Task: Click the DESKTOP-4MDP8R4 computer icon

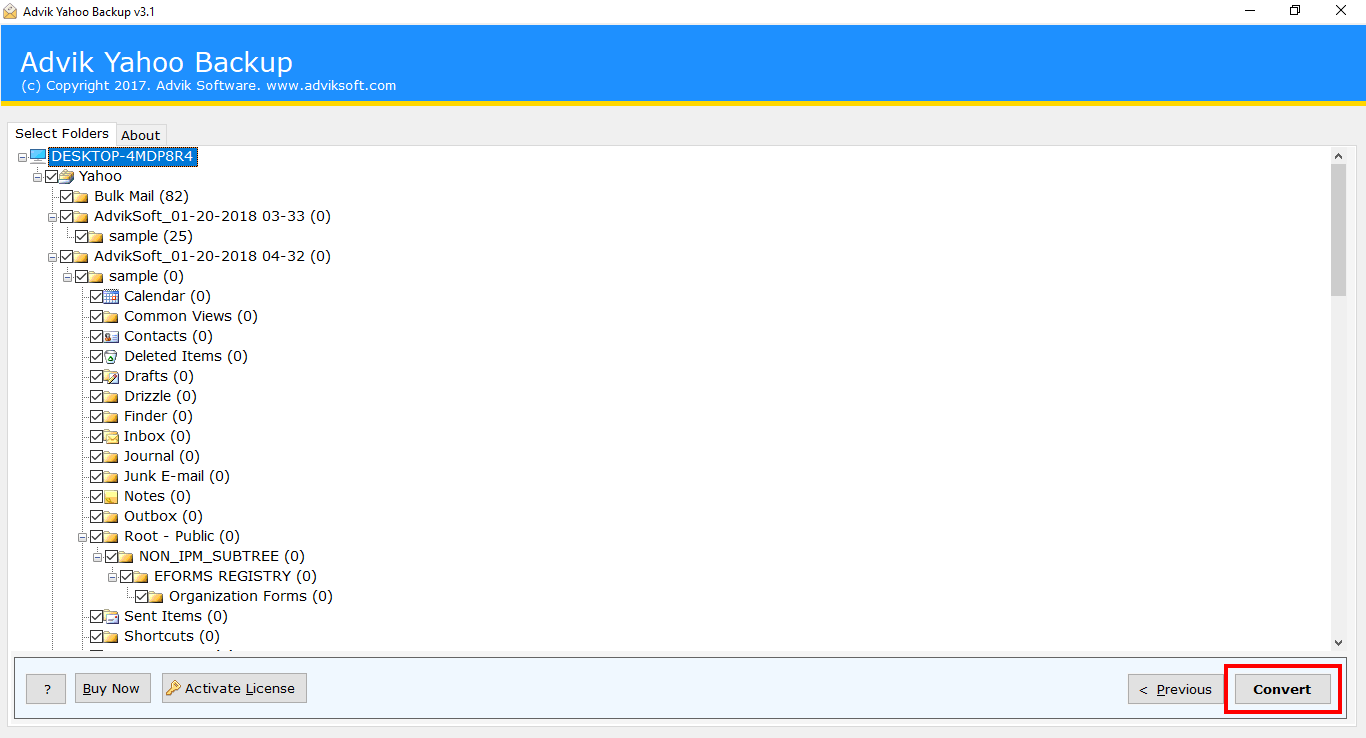Action: 37,156
